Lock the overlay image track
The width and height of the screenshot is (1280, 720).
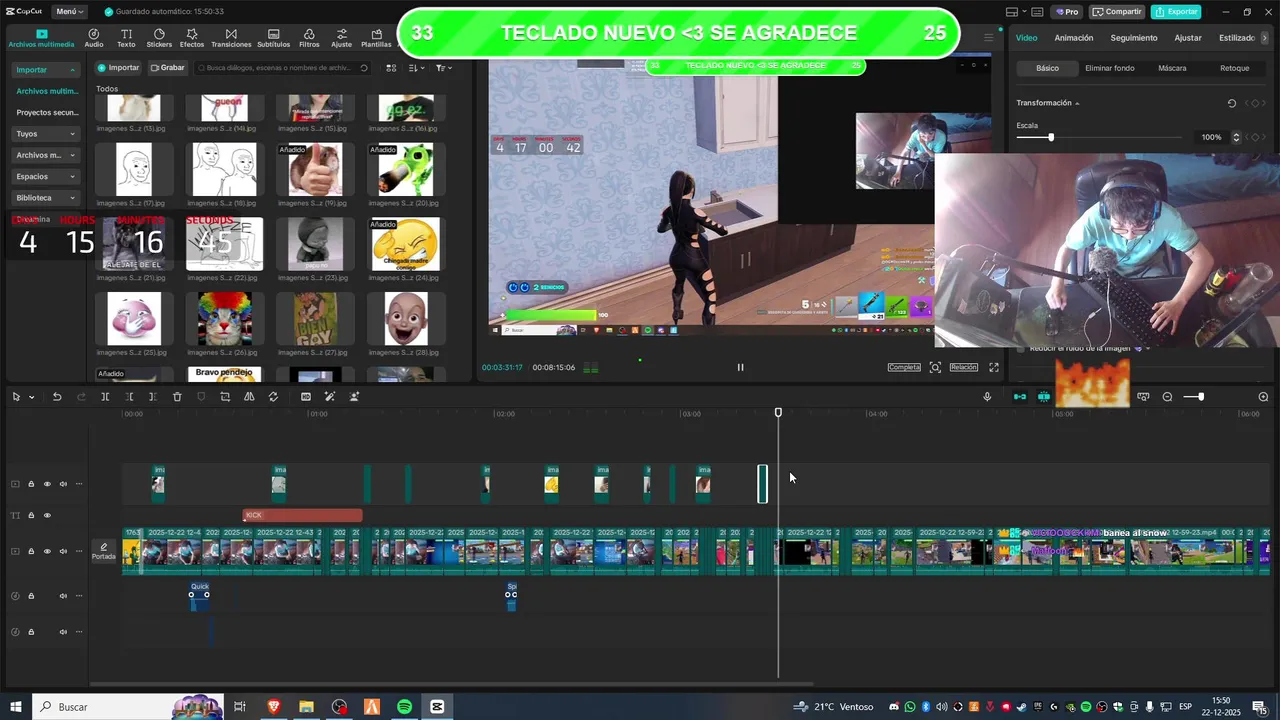[x=31, y=484]
